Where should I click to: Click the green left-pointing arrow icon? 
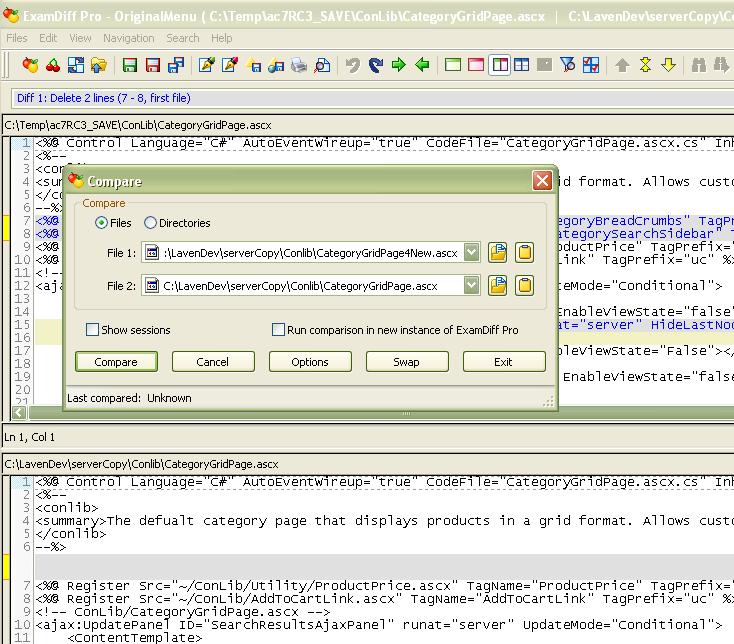pos(422,65)
